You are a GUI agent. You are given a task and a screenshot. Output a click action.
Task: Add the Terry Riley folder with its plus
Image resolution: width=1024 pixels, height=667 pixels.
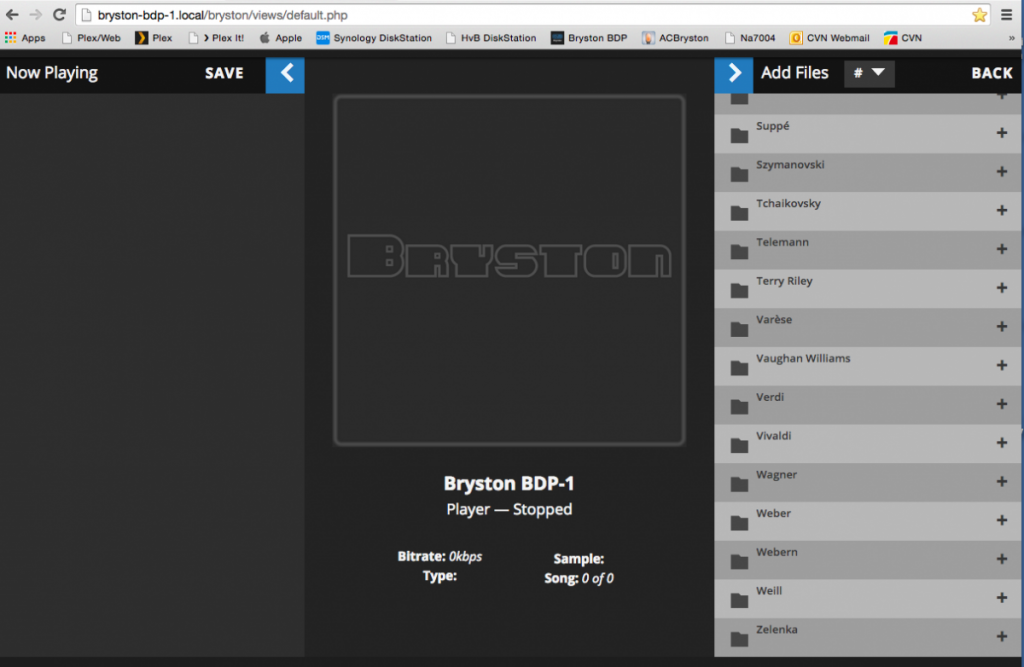tap(1002, 288)
